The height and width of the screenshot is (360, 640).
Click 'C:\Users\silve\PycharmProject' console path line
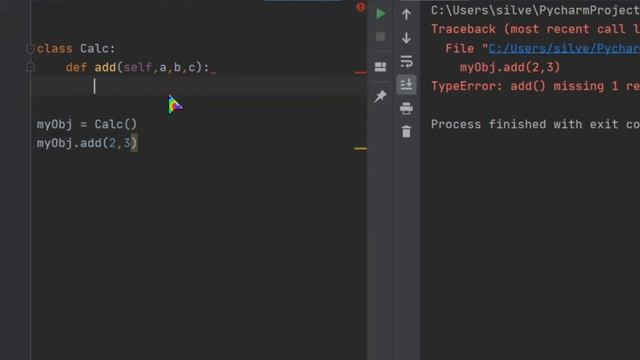pos(535,10)
